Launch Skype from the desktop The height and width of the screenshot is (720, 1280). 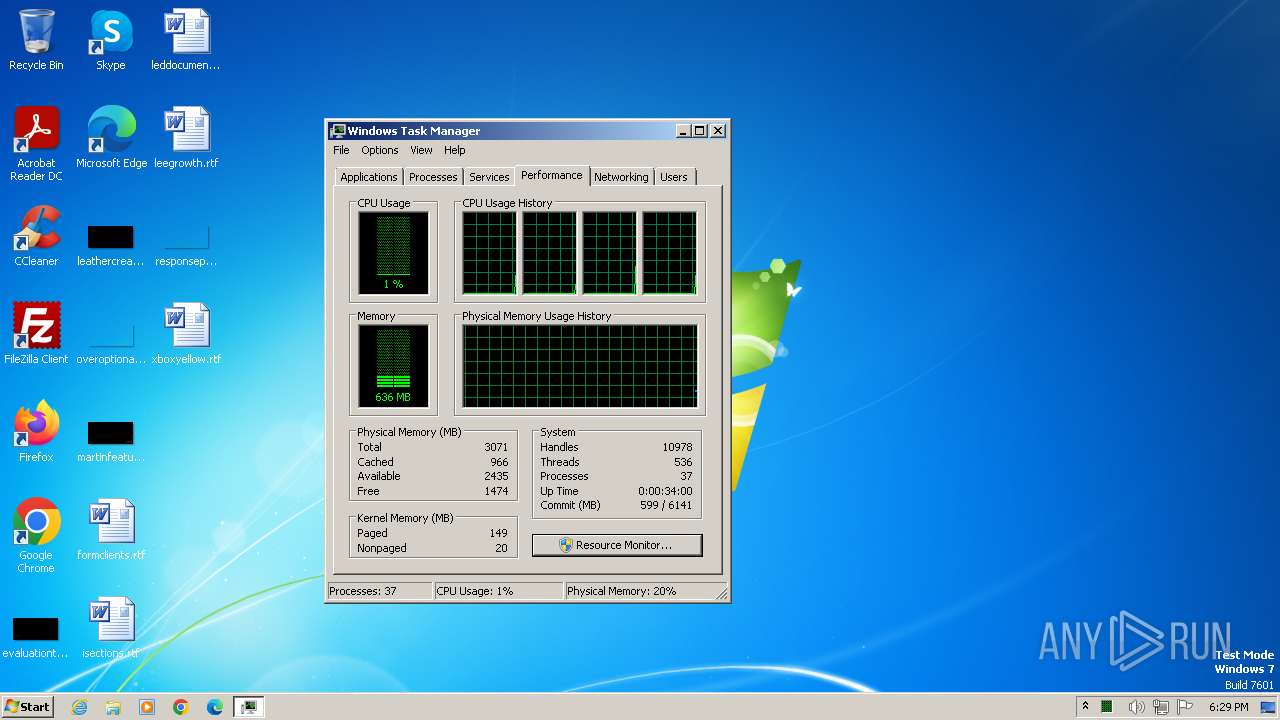tap(111, 40)
